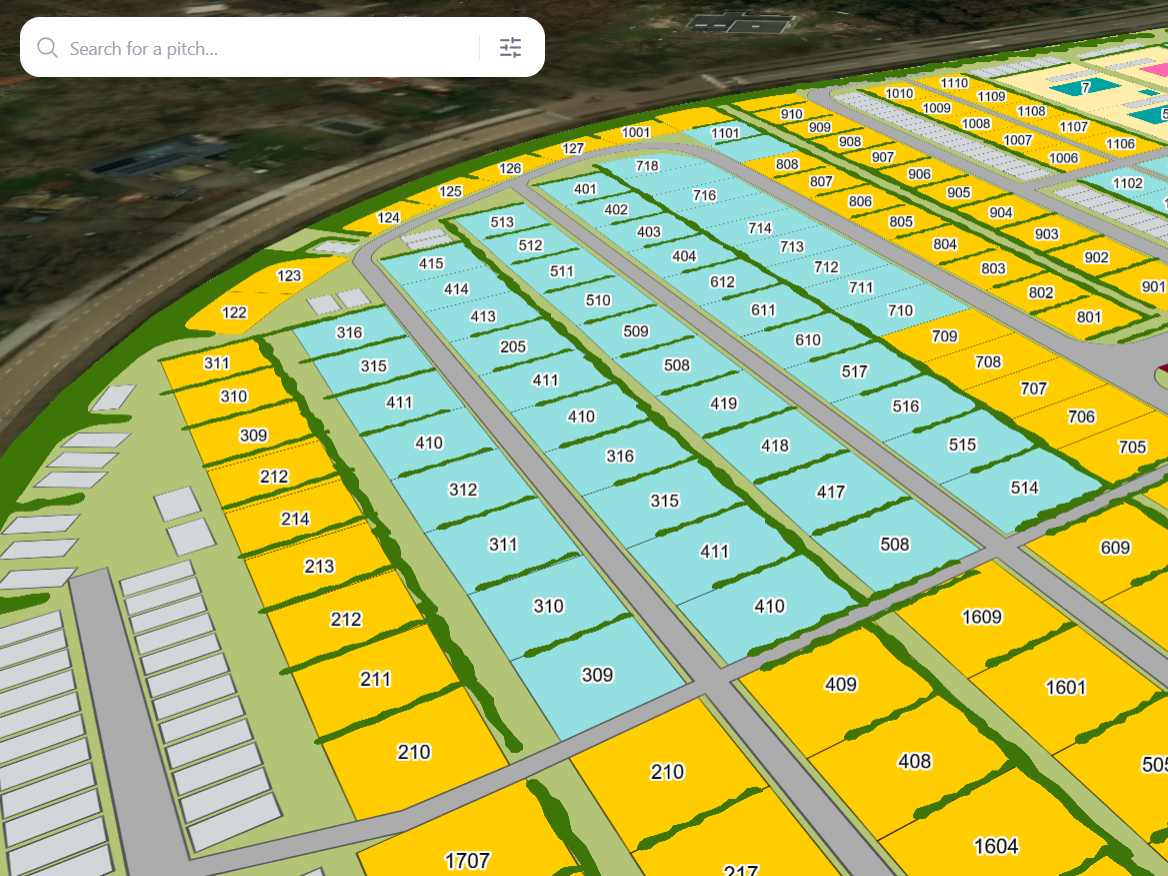
Task: Choose pitch 611
Action: [763, 310]
